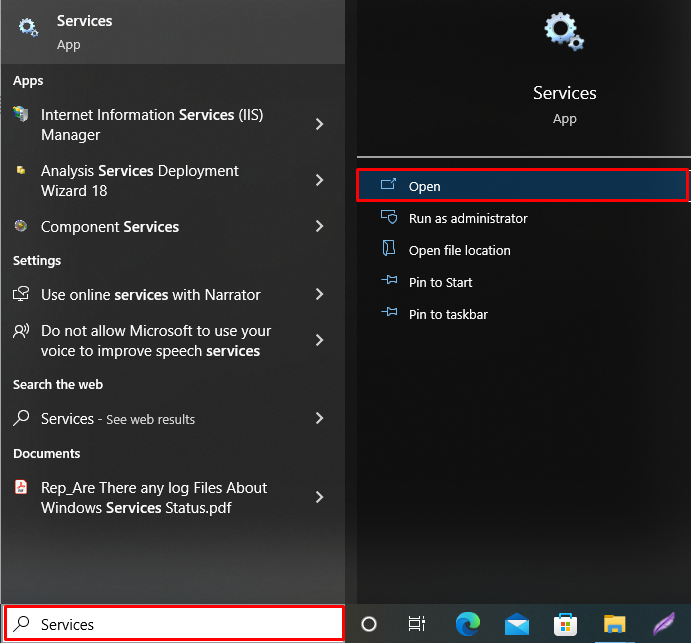The height and width of the screenshot is (643, 691).
Task: Expand Internet Information Services Manager result arrow
Action: [319, 124]
